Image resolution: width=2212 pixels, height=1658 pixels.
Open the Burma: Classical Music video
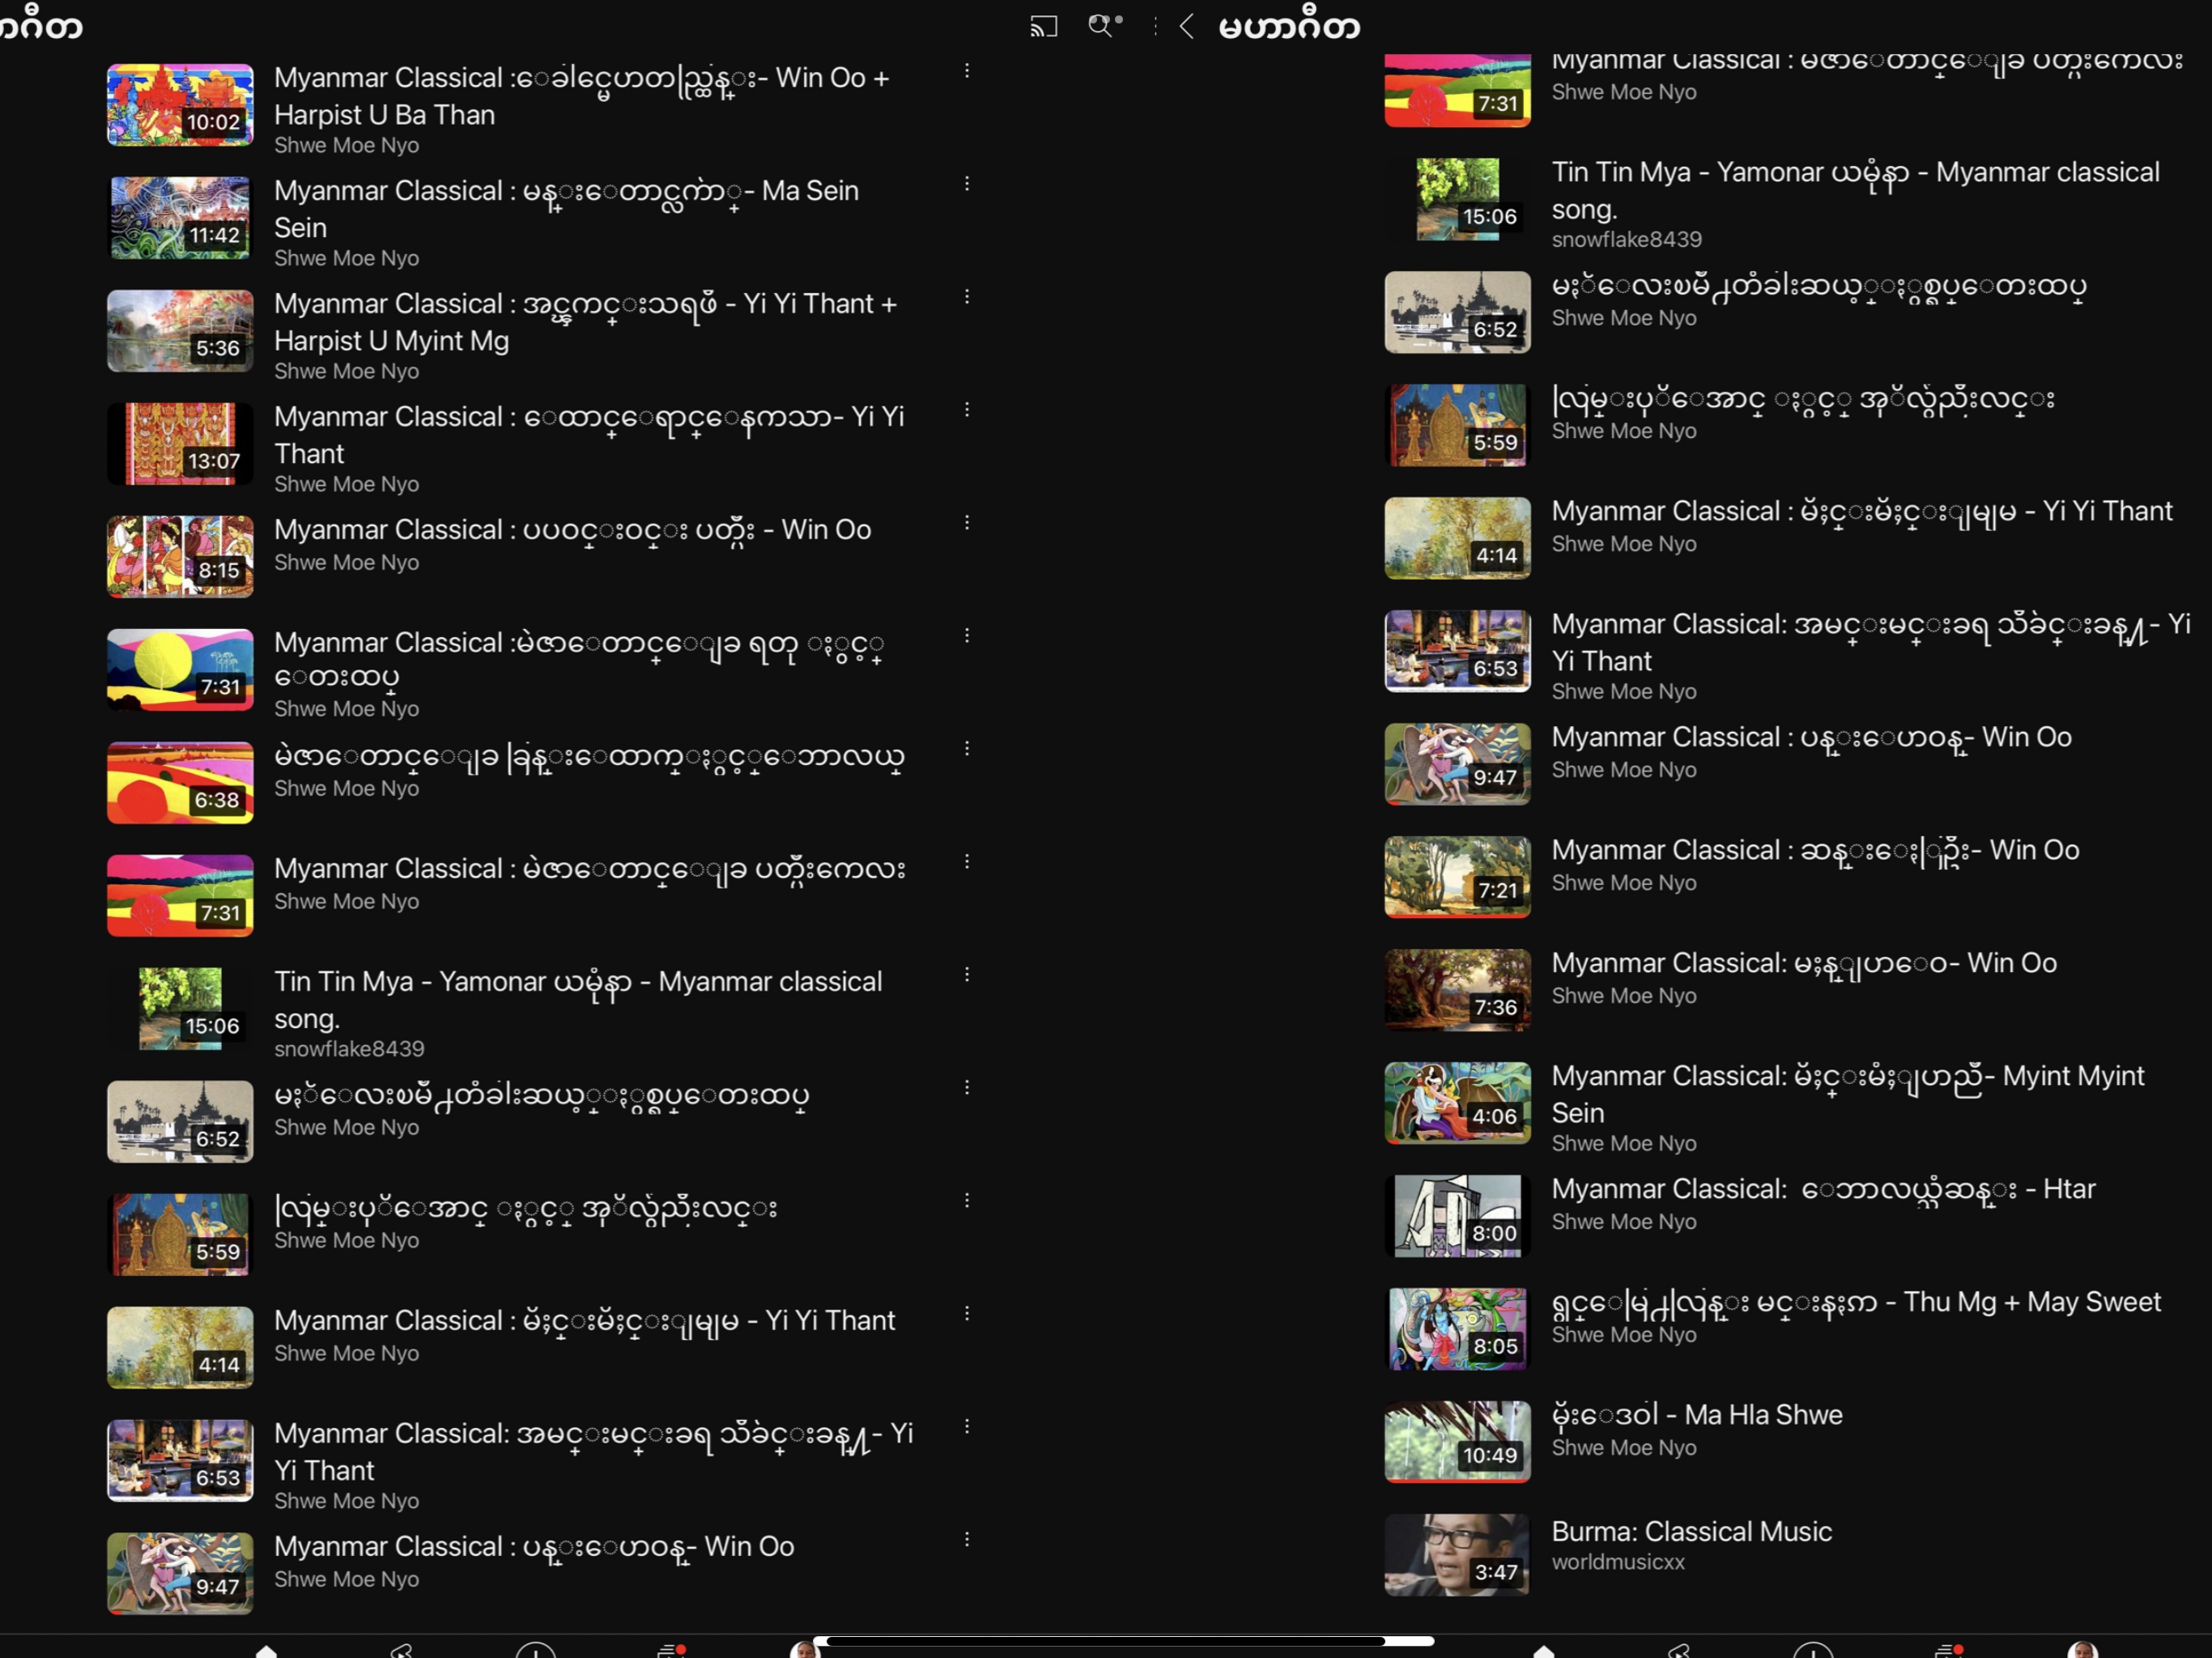[1691, 1531]
